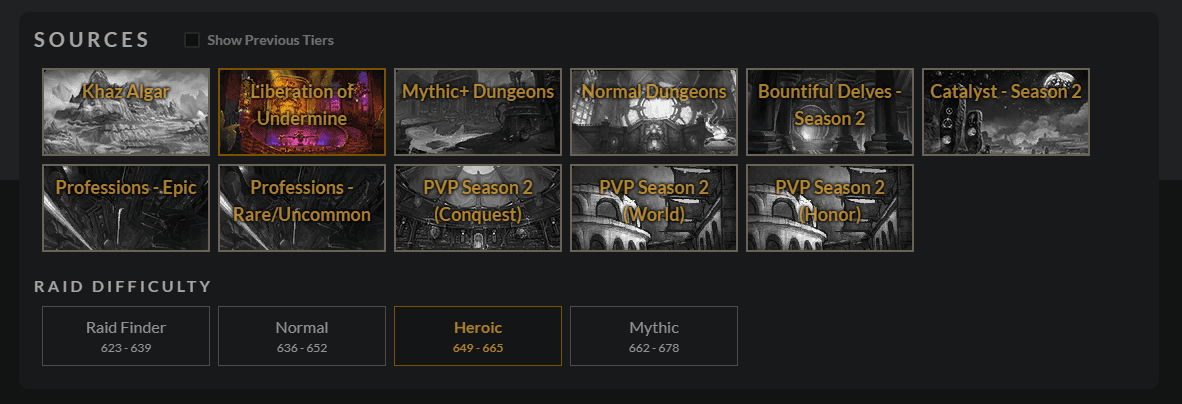The image size is (1182, 404).
Task: Choose the Professions - Epic source tile
Action: tap(126, 208)
